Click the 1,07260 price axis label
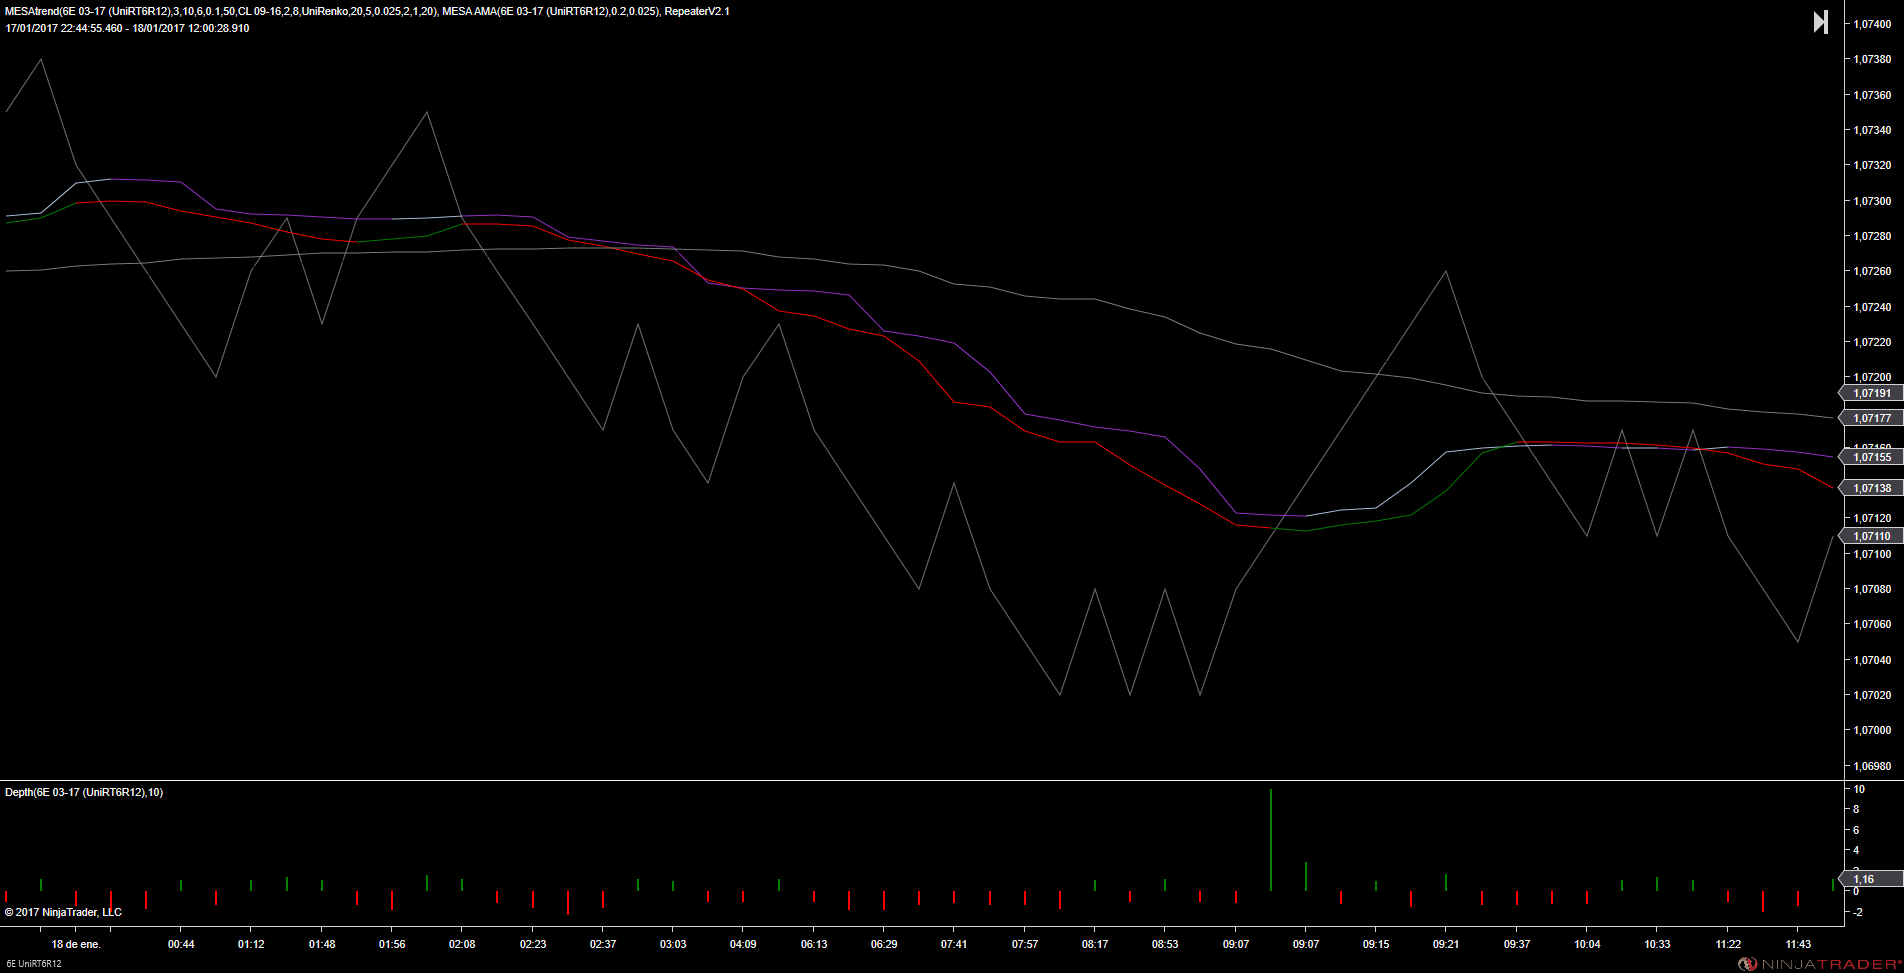Image resolution: width=1904 pixels, height=973 pixels. point(1872,271)
